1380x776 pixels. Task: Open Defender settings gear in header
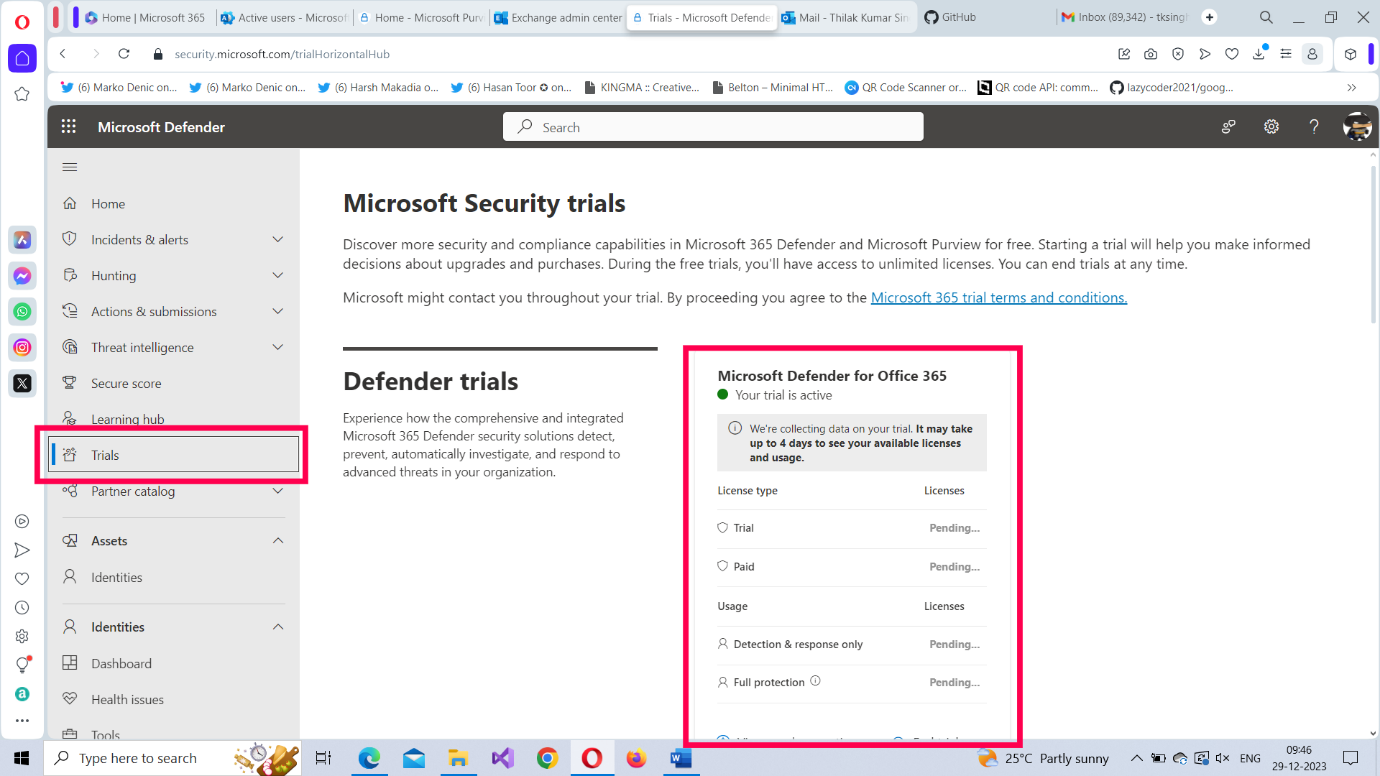point(1271,127)
